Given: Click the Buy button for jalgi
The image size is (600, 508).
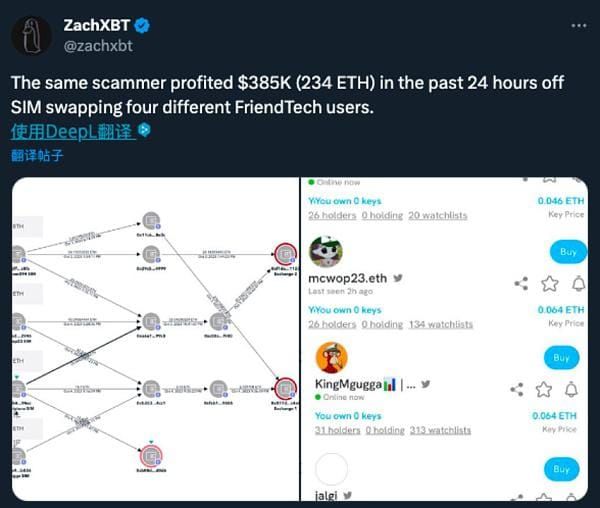Looking at the screenshot, I should tap(561, 469).
